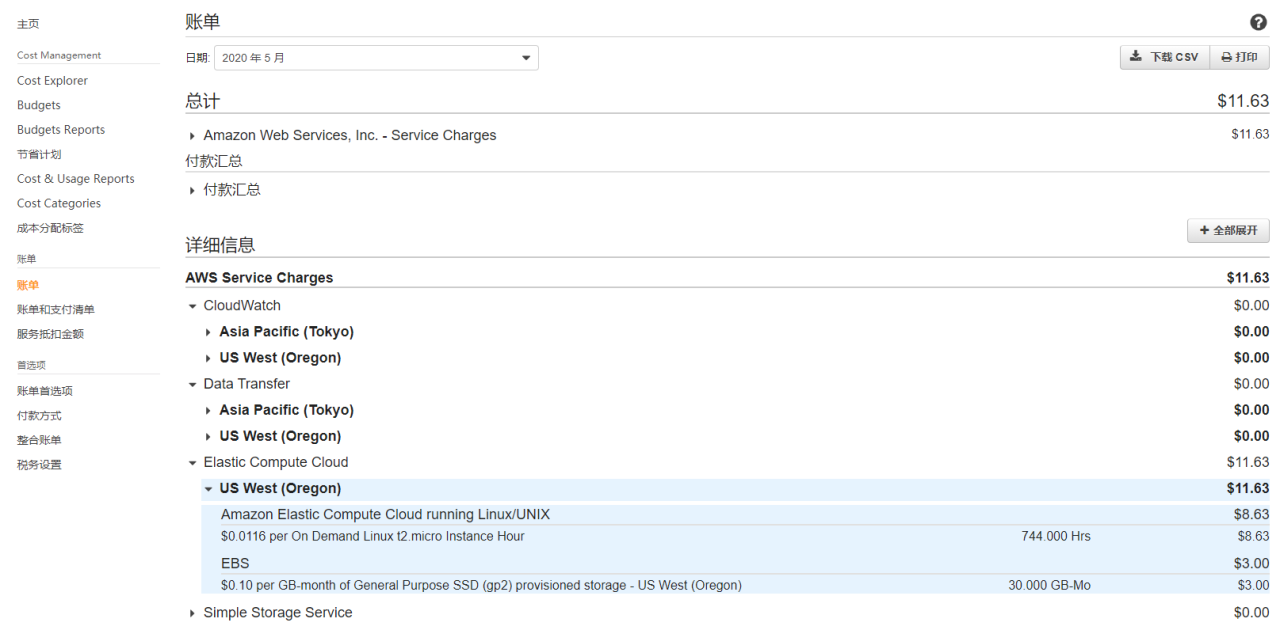The height and width of the screenshot is (630, 1280).
Task: Open the orange highlighted 账单 sidebar link
Action: tap(28, 285)
